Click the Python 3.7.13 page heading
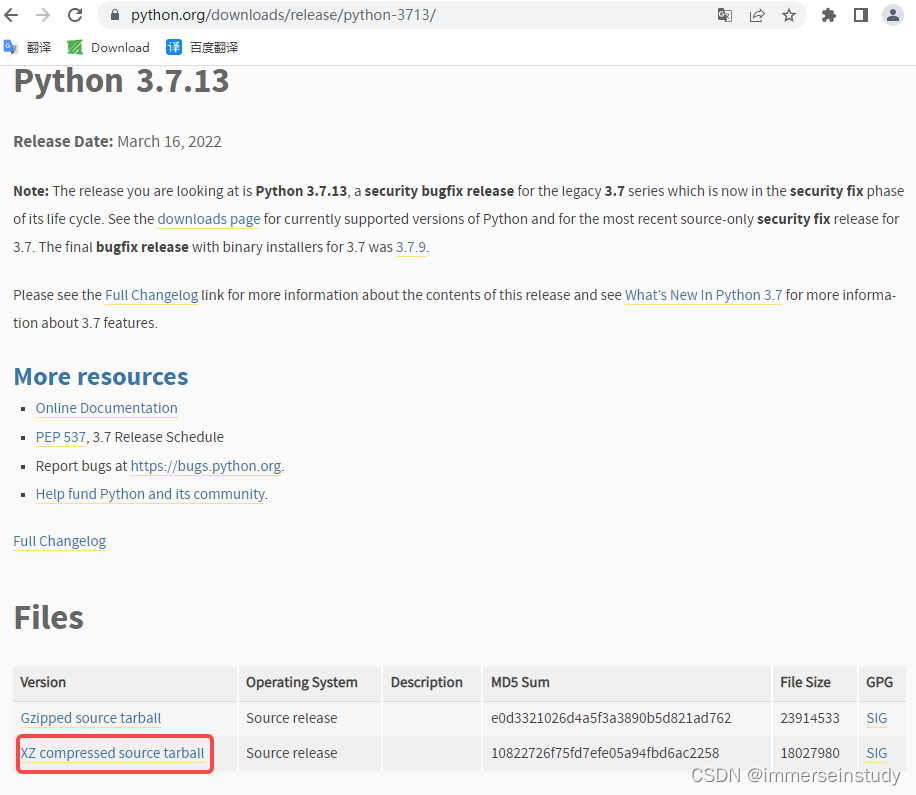The height and width of the screenshot is (795, 916). (x=121, y=81)
